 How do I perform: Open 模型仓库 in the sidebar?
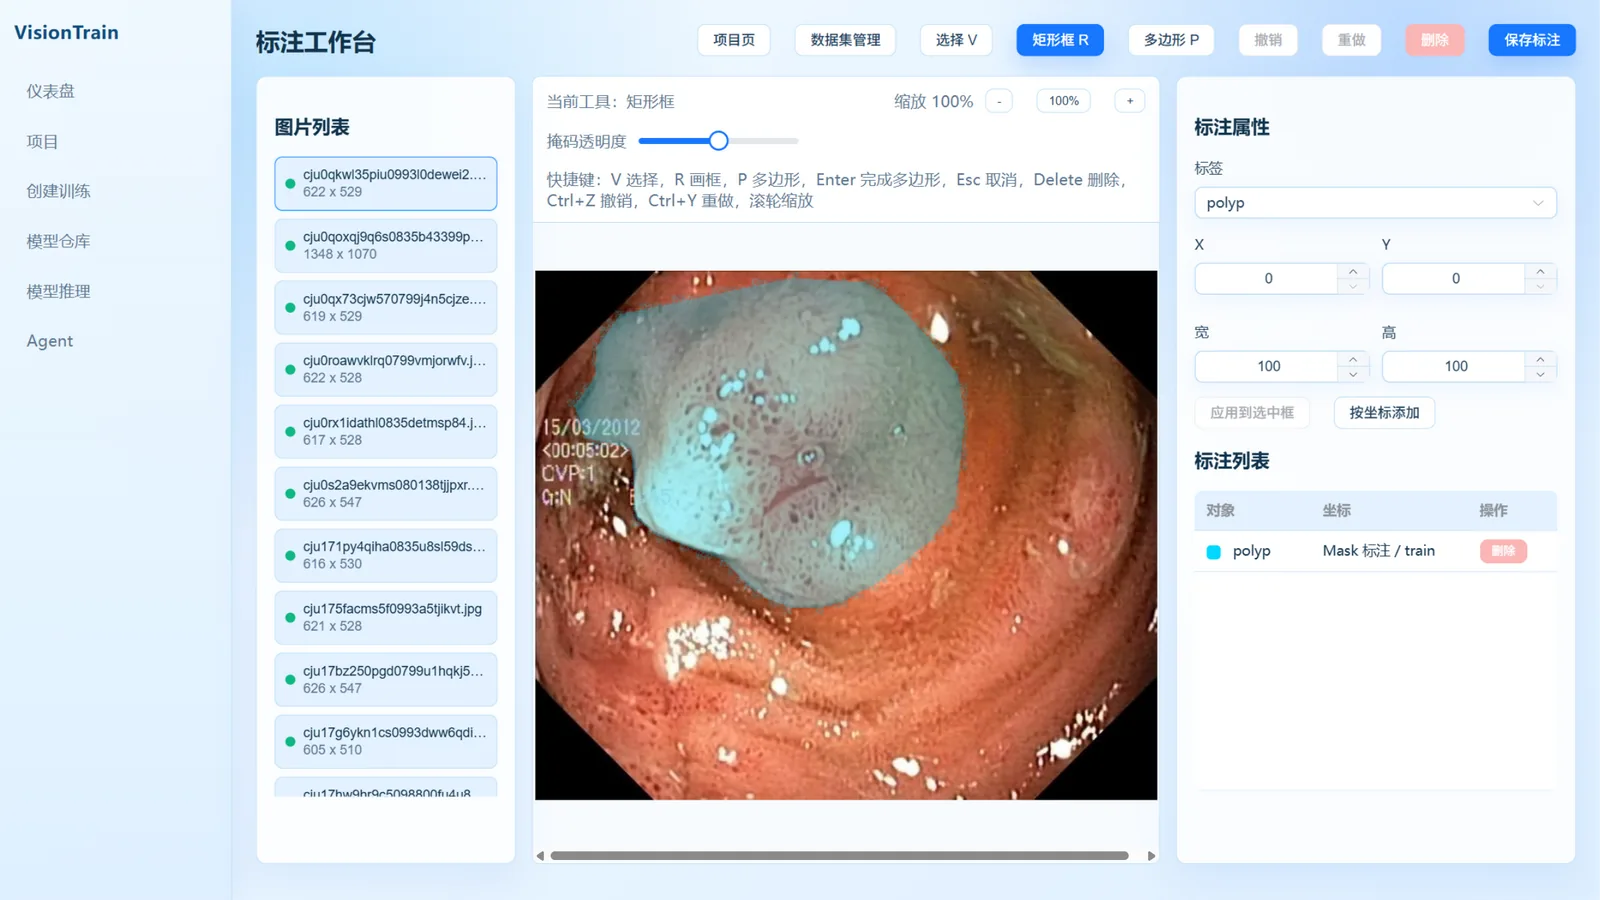point(59,241)
